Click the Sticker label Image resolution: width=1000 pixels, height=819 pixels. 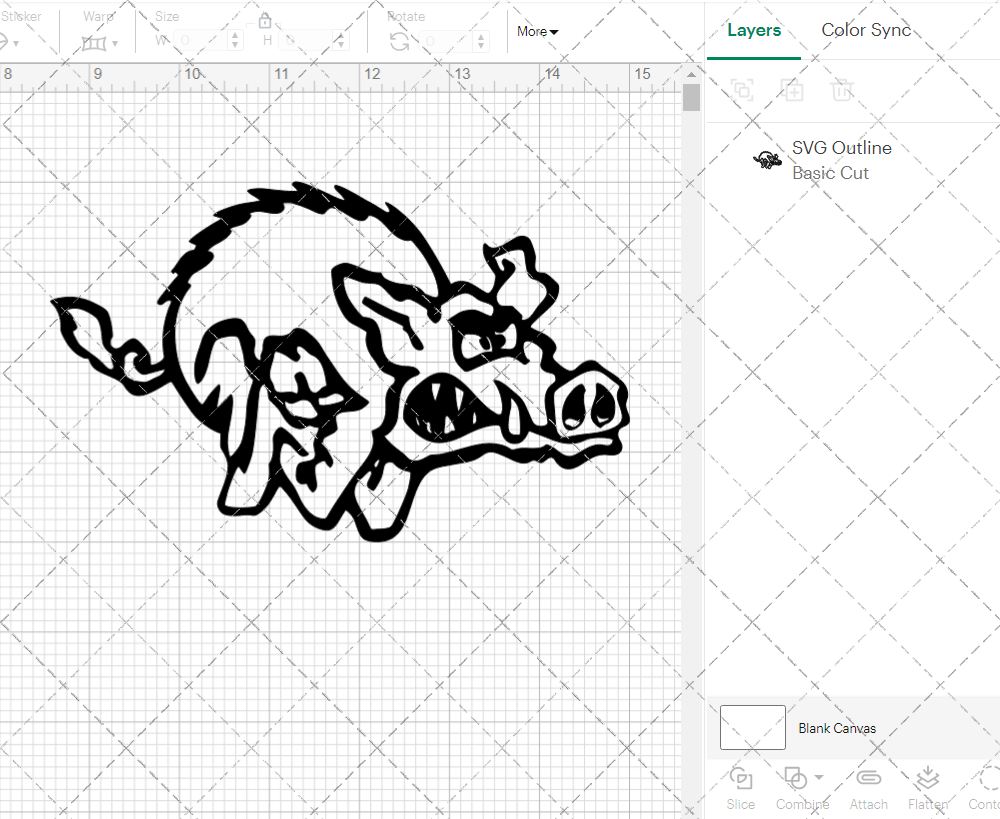tap(23, 16)
